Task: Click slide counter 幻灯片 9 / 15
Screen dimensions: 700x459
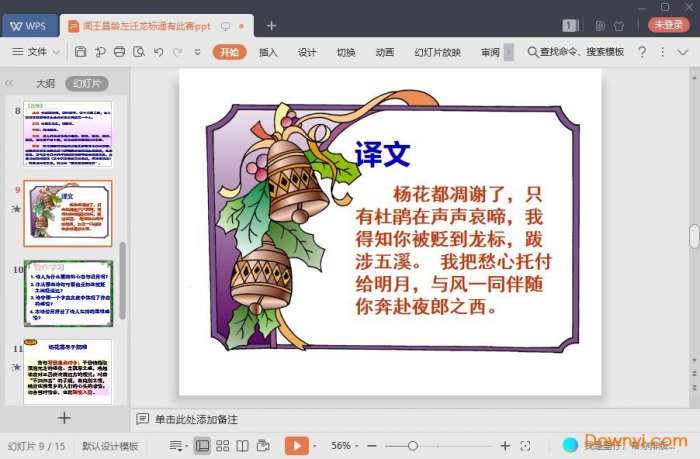Action: click(x=36, y=446)
